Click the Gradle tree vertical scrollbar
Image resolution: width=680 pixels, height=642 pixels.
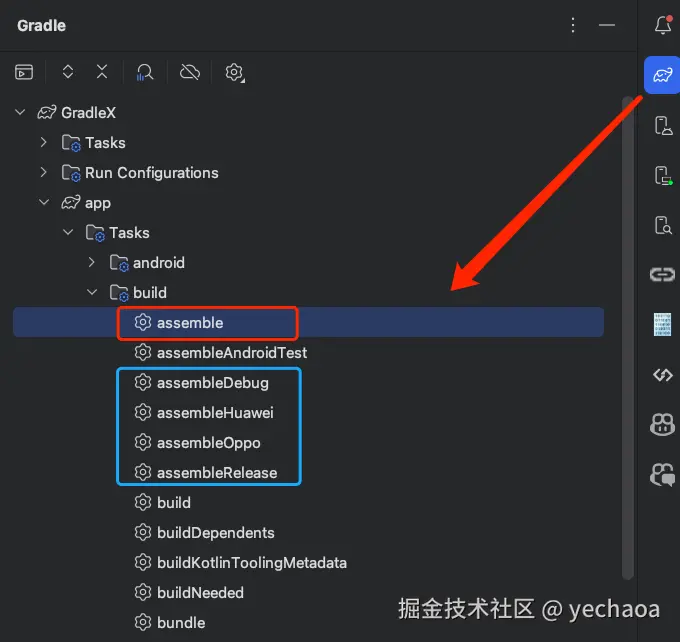(x=628, y=338)
